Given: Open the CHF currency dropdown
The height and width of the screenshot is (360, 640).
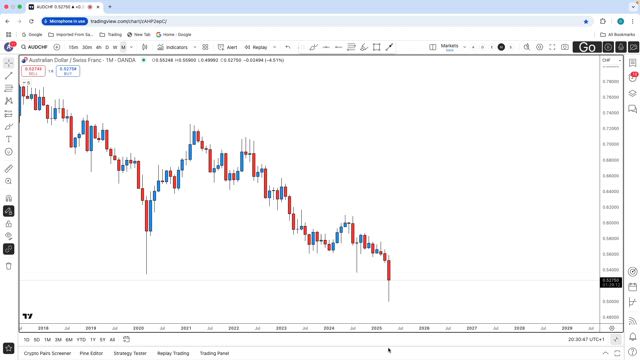Looking at the screenshot, I should pyautogui.click(x=611, y=60).
